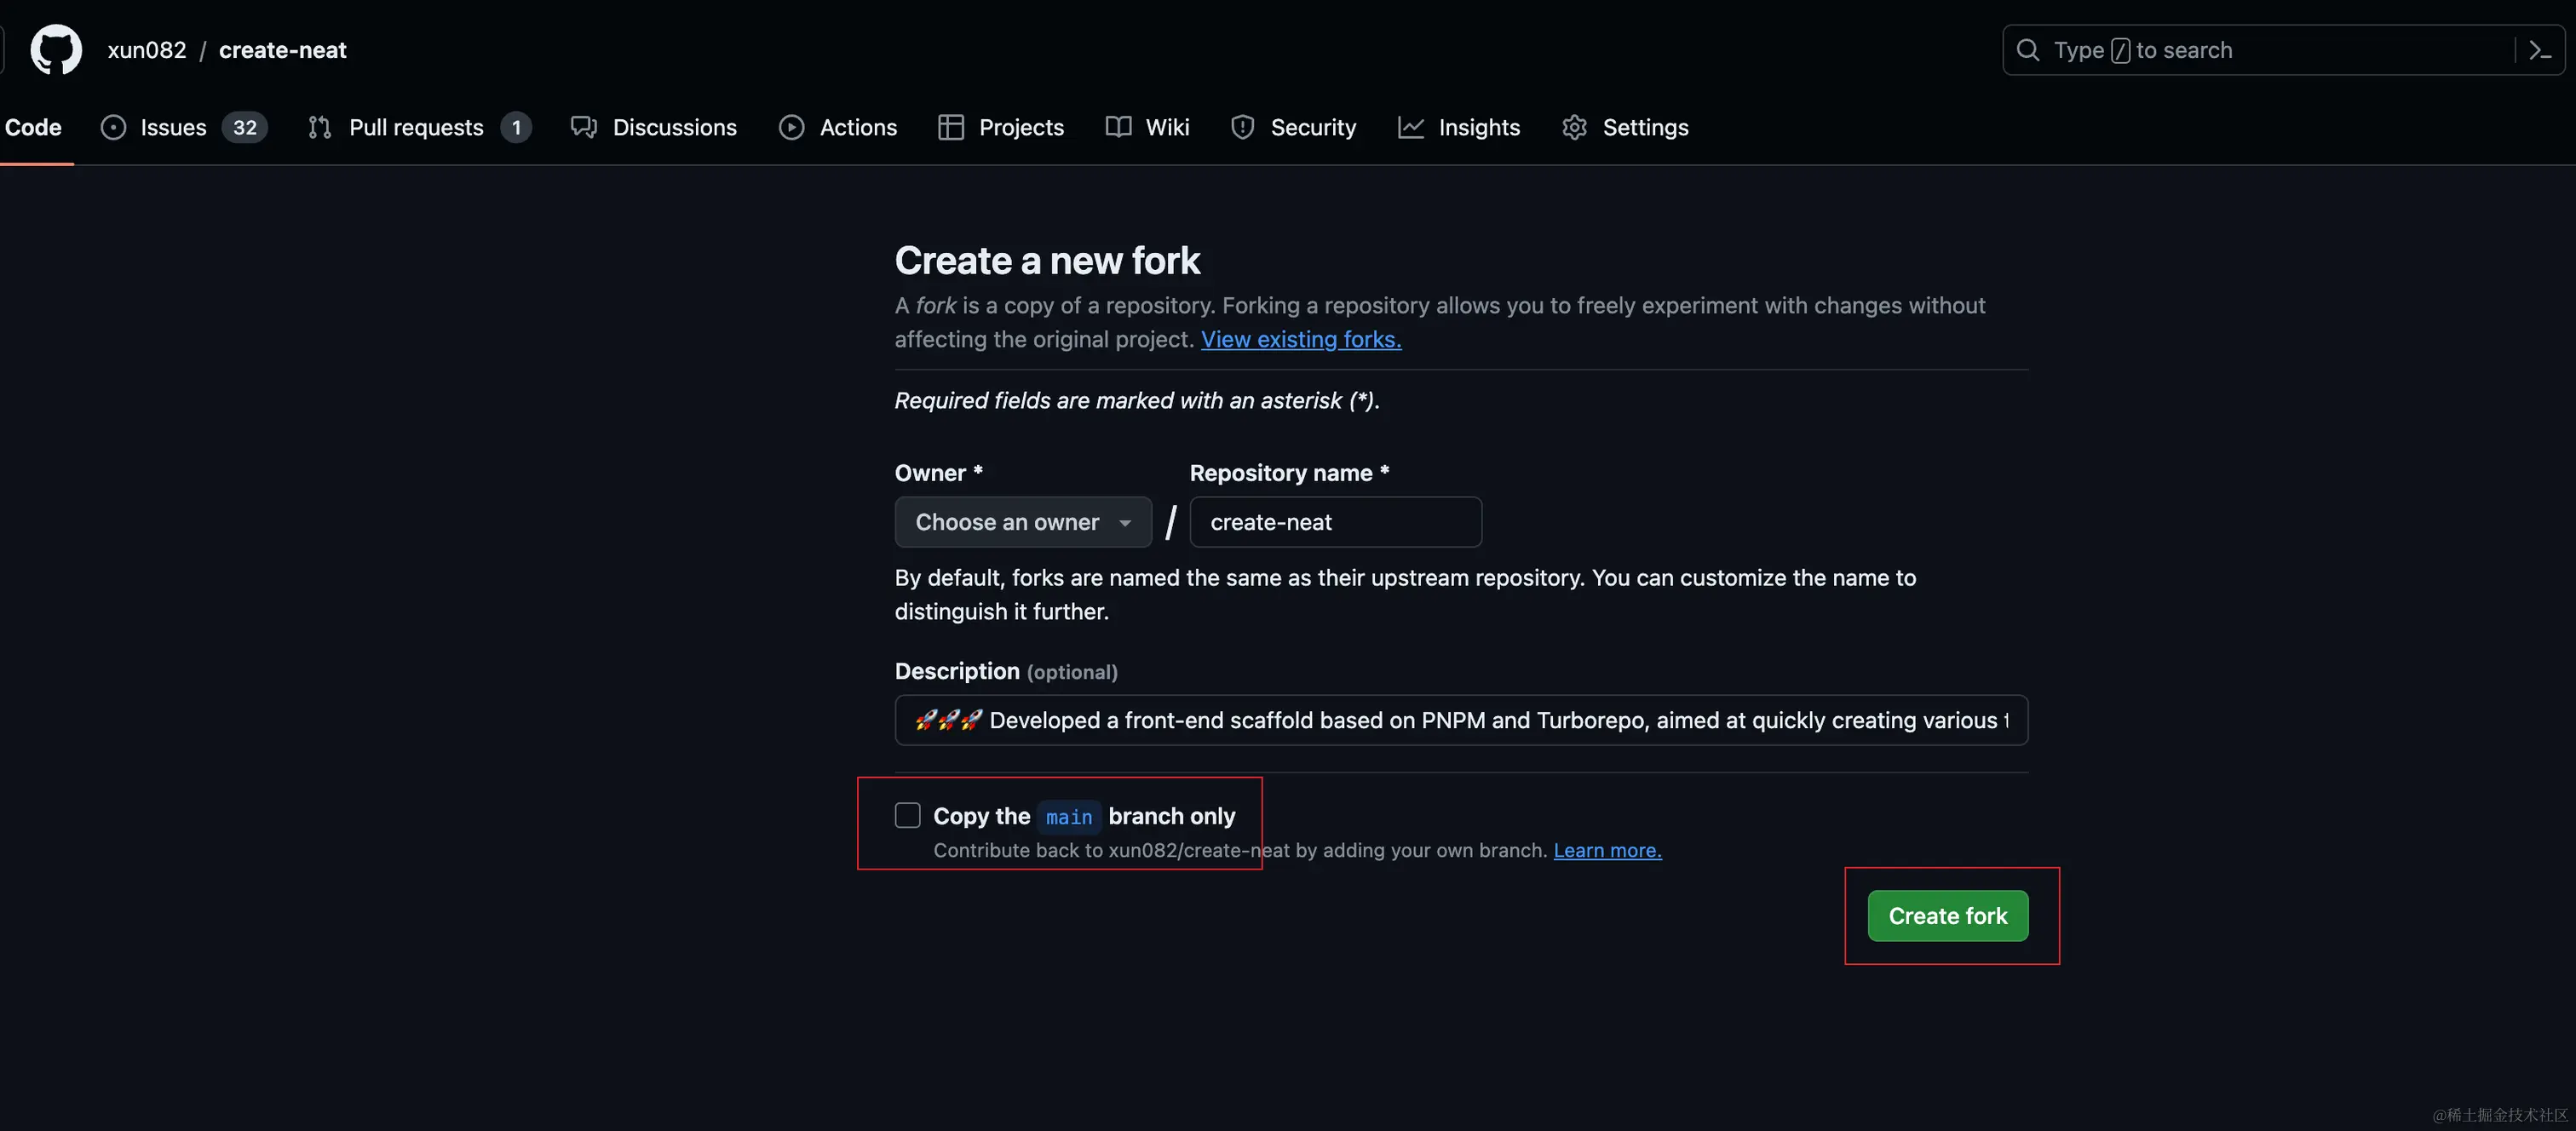The width and height of the screenshot is (2576, 1131).
Task: Focus the Description text field
Action: coord(1460,720)
